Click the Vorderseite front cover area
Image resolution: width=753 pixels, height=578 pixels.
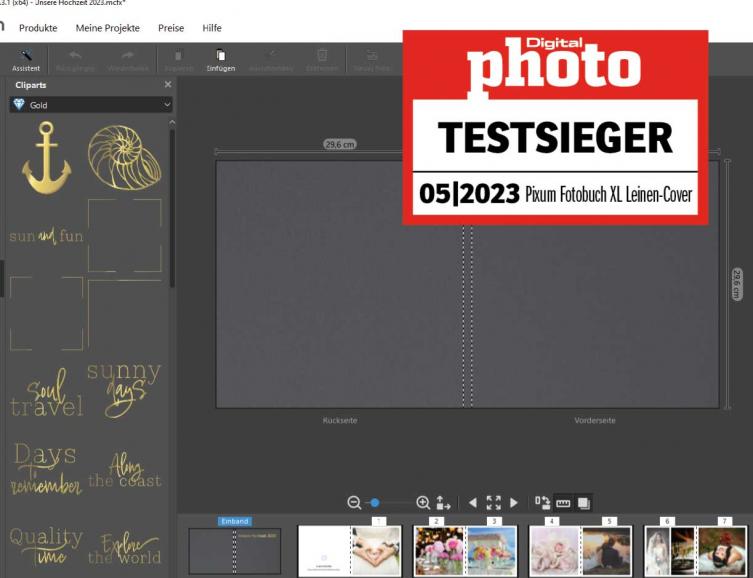595,317
